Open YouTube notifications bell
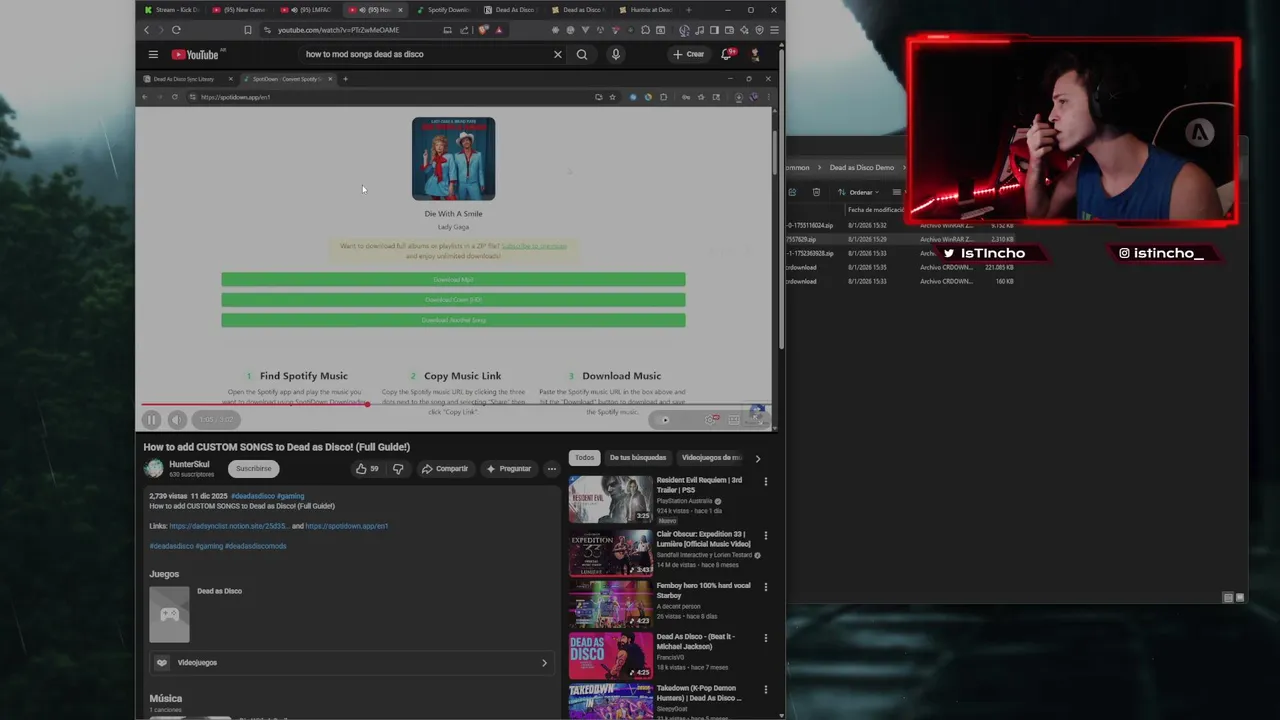This screenshot has height=720, width=1280. (x=727, y=54)
